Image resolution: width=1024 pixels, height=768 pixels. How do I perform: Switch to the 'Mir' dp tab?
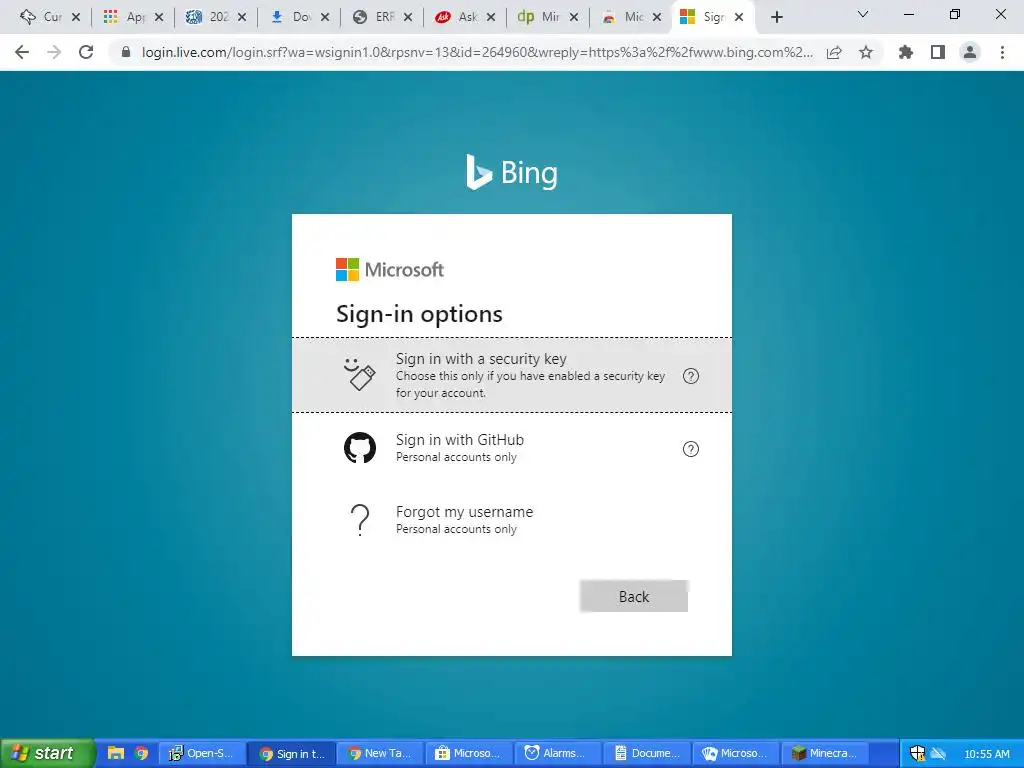[541, 17]
